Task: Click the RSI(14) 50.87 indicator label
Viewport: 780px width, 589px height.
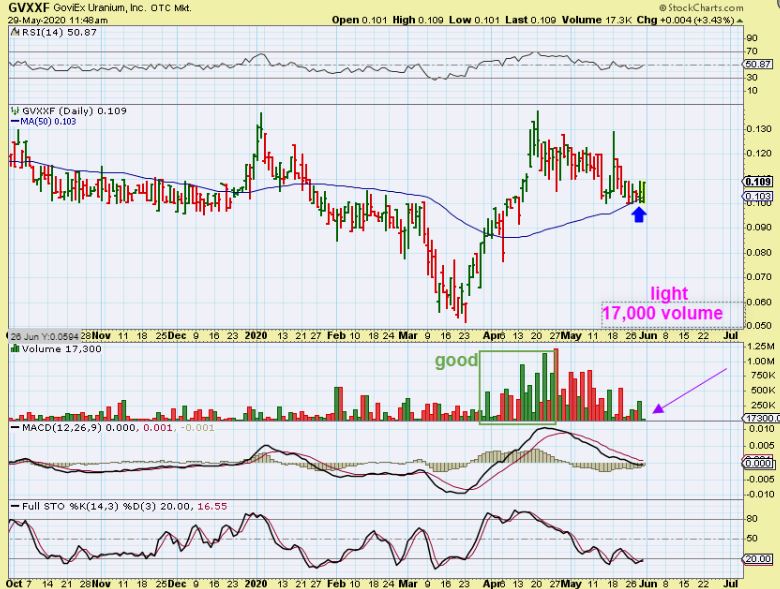Action: coord(59,32)
